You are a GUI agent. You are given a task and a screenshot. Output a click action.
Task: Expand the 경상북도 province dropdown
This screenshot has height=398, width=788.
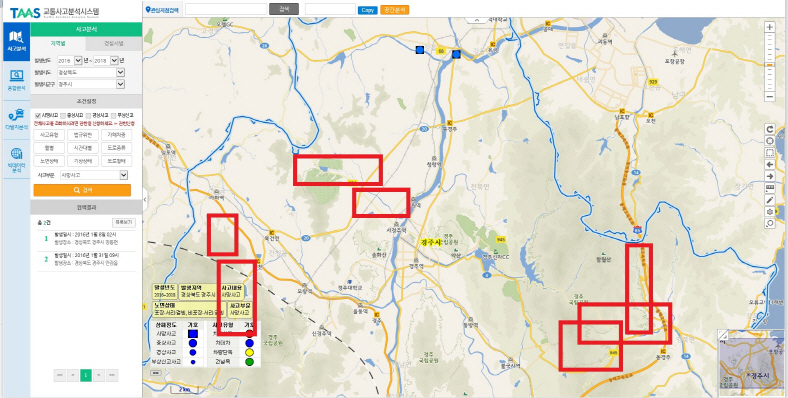coord(90,72)
